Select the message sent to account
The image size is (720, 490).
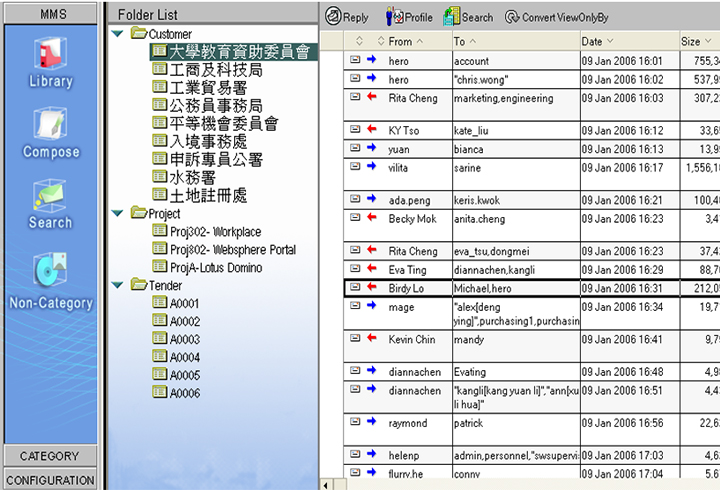click(x=532, y=61)
